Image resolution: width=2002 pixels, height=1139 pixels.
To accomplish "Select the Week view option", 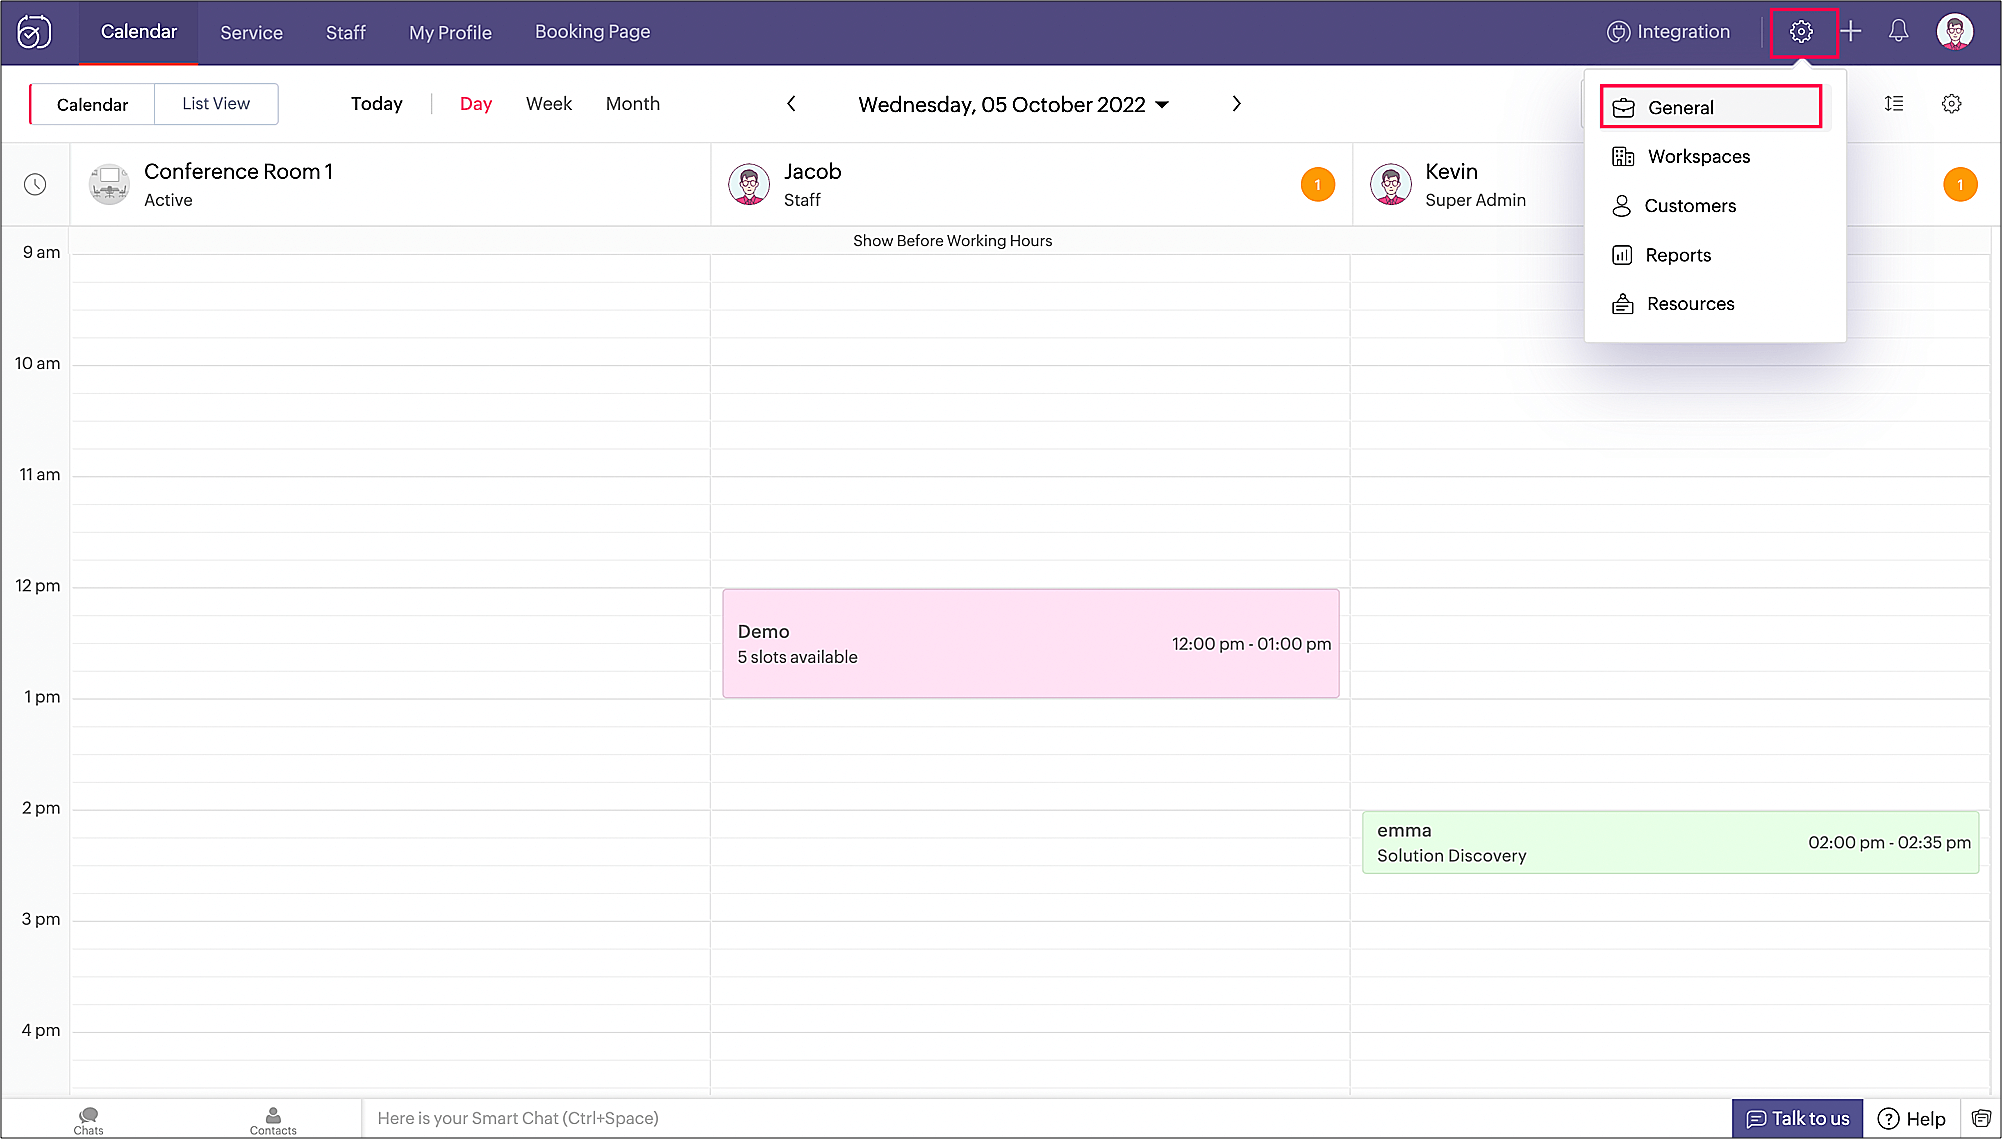I will (549, 104).
